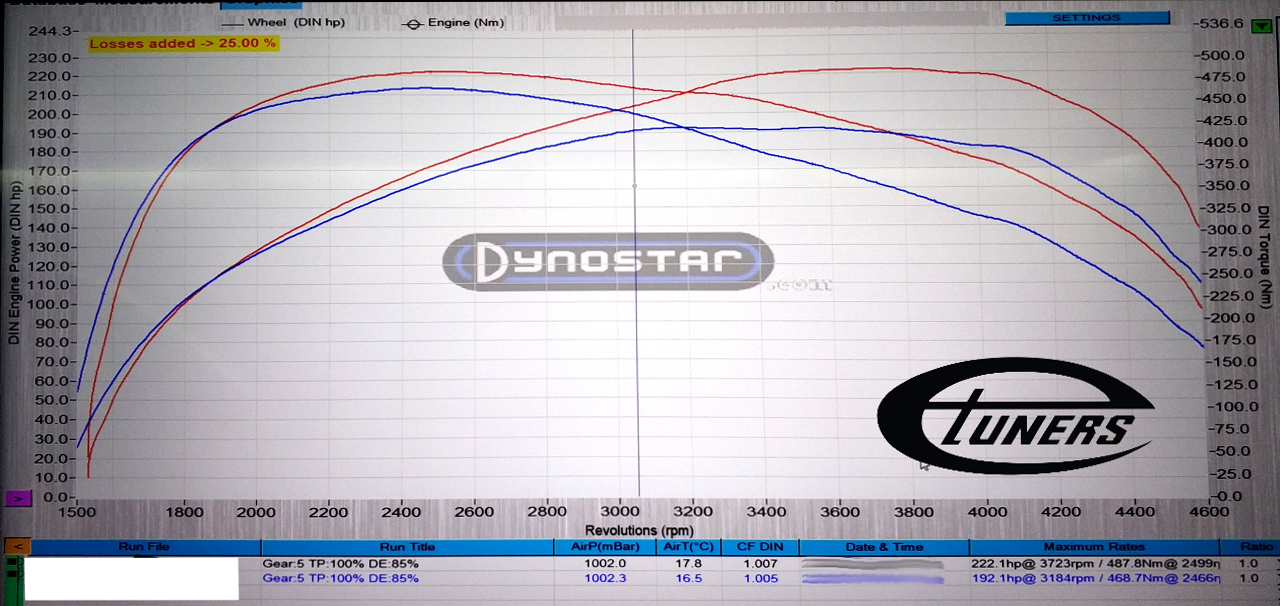The width and height of the screenshot is (1280, 606).
Task: Click the Engine (Nm) legend marker
Action: [415, 22]
